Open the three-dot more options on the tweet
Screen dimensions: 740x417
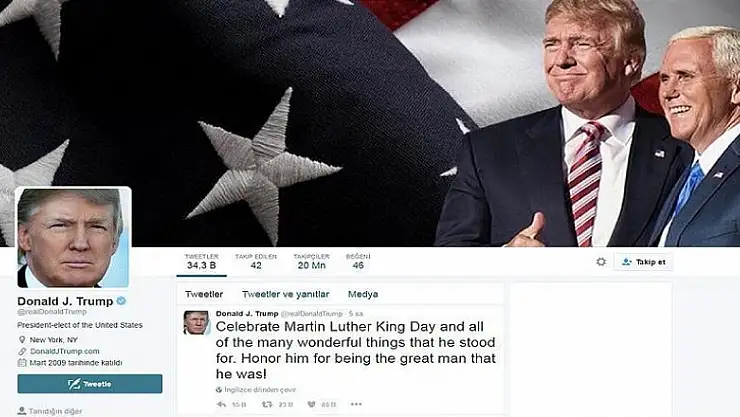(x=356, y=404)
